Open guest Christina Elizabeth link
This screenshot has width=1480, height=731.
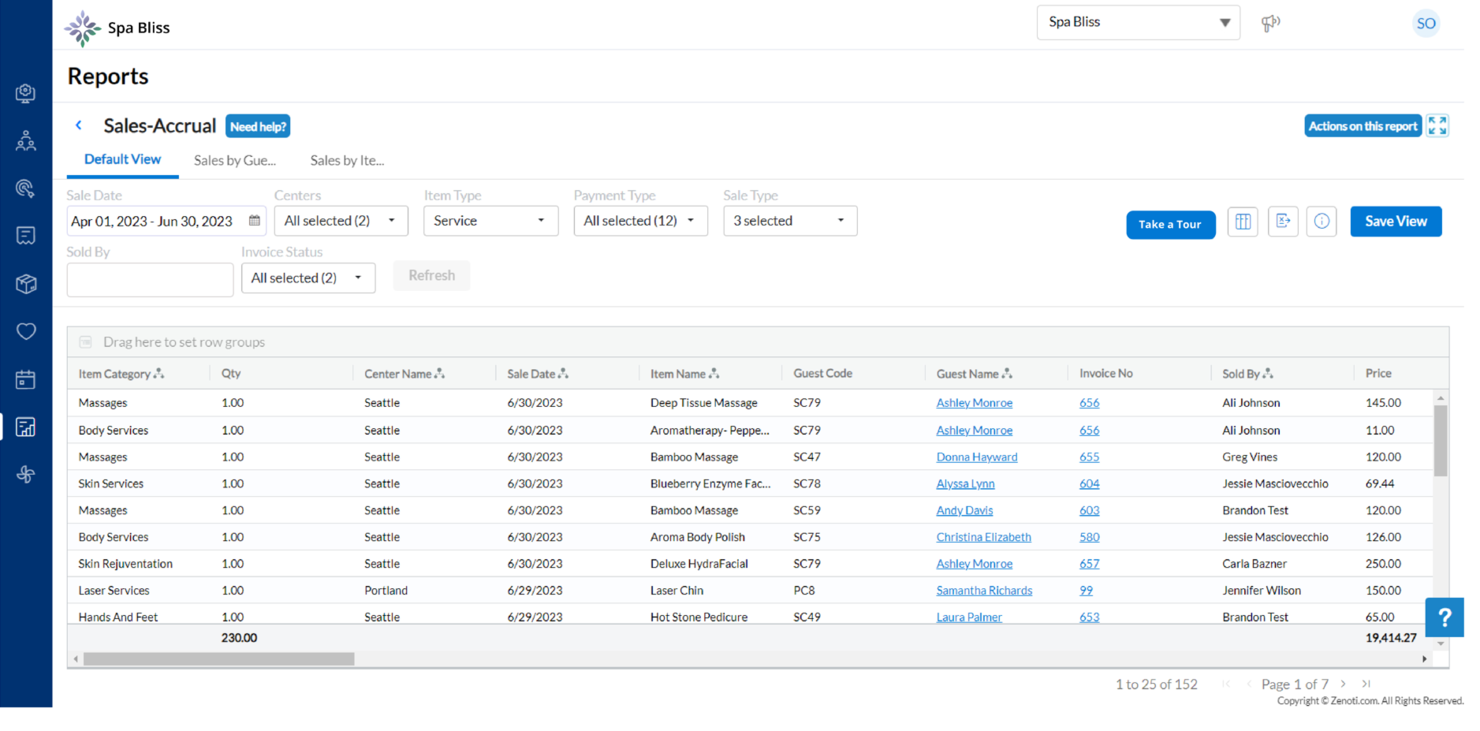click(983, 537)
